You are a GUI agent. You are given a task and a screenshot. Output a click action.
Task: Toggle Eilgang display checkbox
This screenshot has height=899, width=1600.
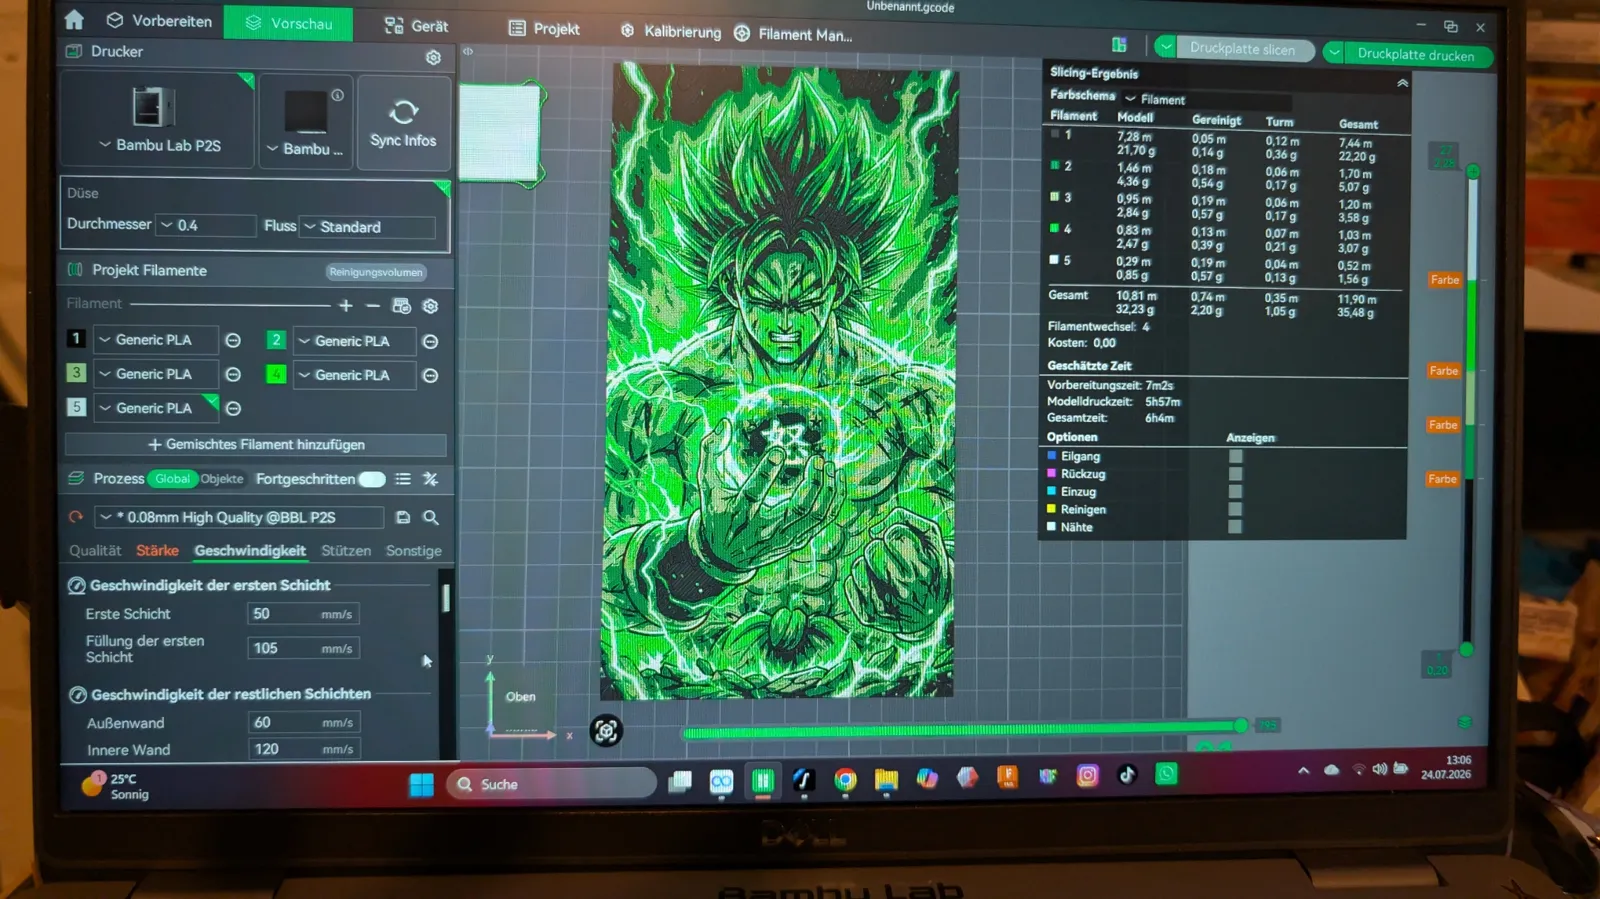point(1235,456)
